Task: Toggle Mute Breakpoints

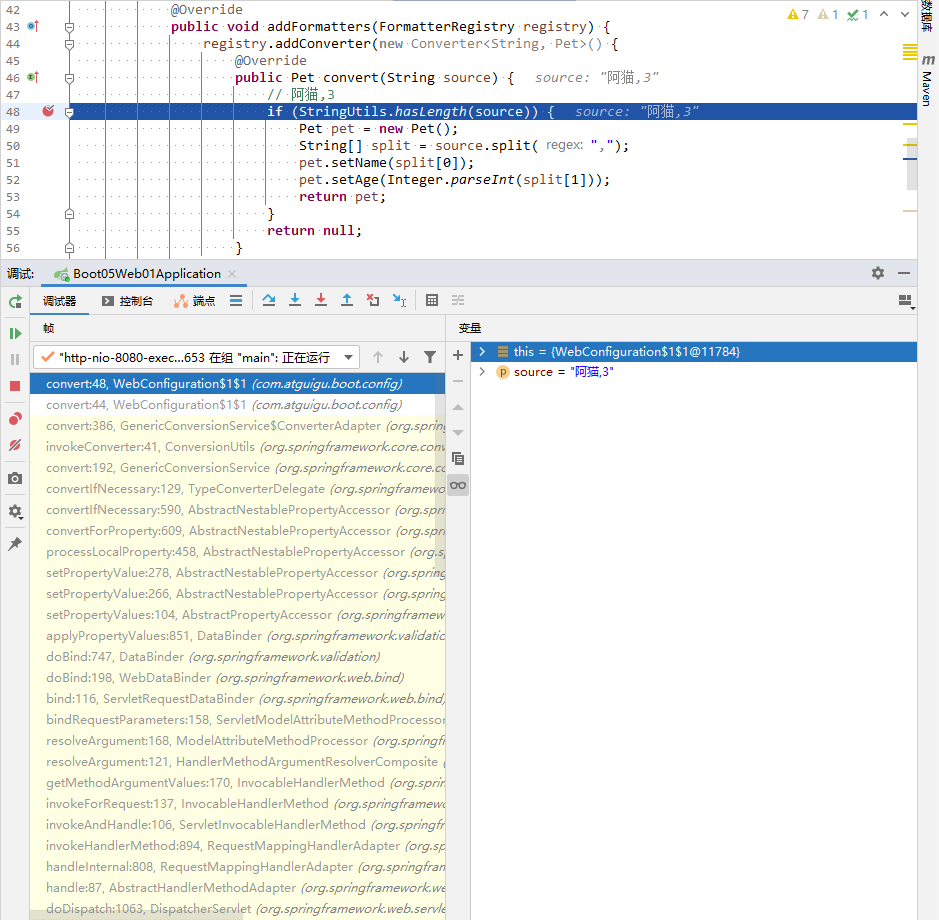Action: click(16, 445)
